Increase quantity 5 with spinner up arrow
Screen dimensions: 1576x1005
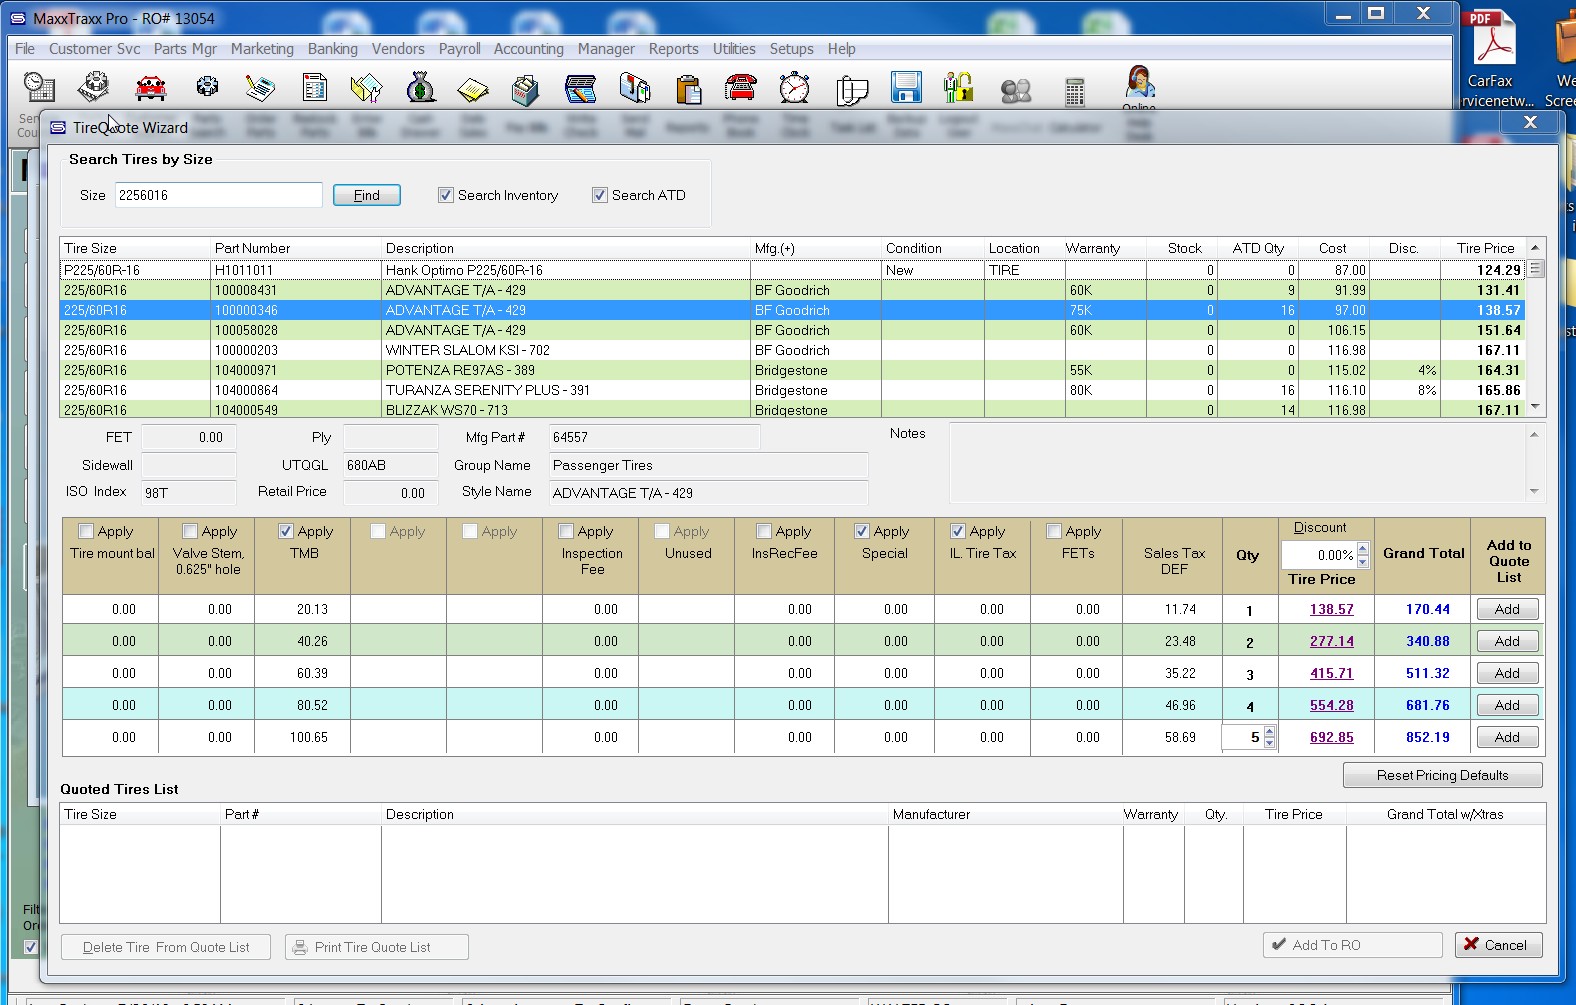1270,732
